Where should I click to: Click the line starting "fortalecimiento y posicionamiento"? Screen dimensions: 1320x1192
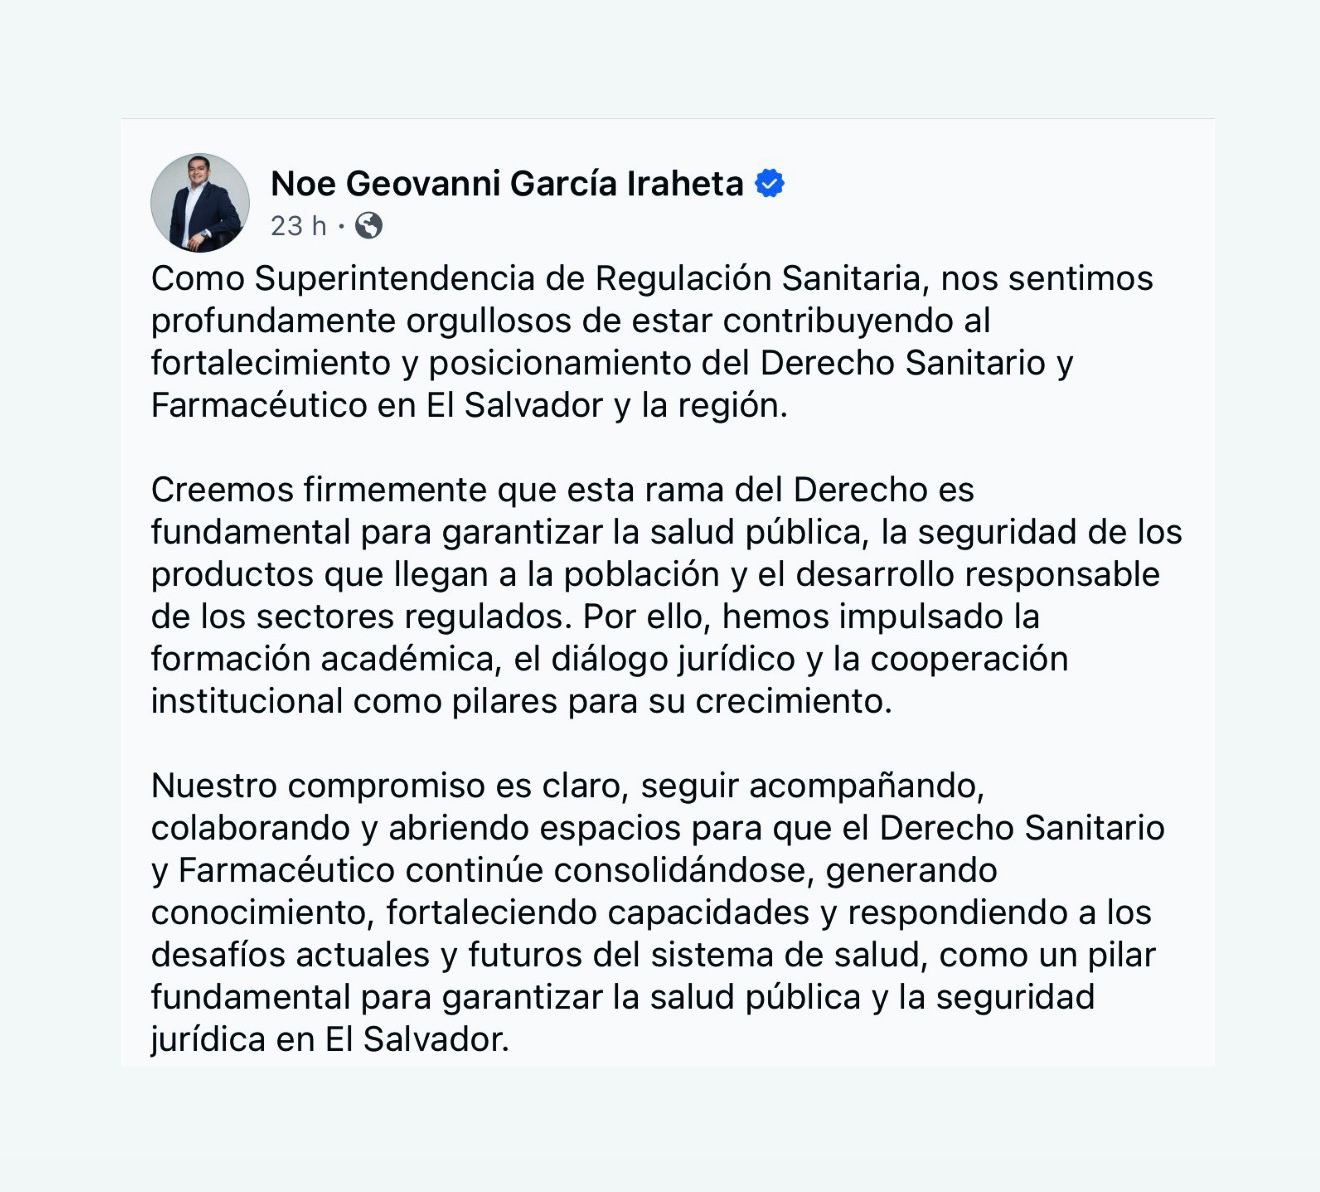coord(611,362)
